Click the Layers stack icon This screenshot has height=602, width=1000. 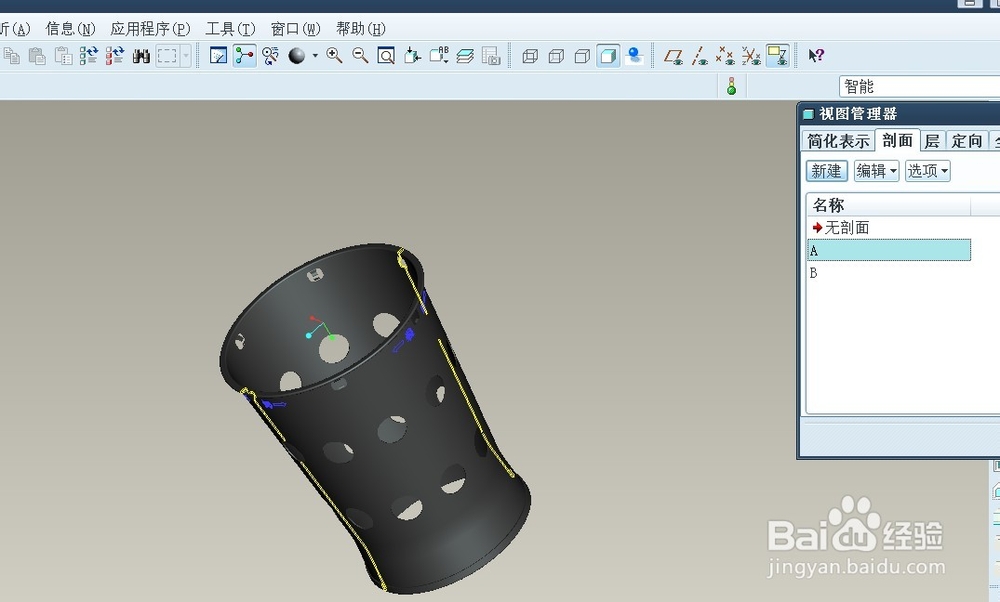[465, 56]
